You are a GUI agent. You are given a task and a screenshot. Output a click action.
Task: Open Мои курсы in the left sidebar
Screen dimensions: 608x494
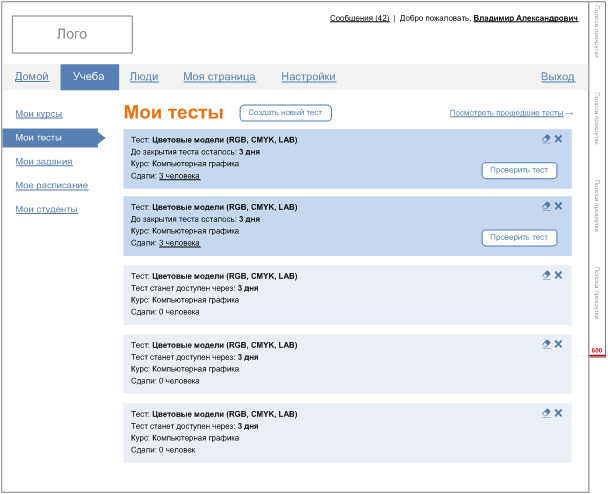[x=39, y=114]
